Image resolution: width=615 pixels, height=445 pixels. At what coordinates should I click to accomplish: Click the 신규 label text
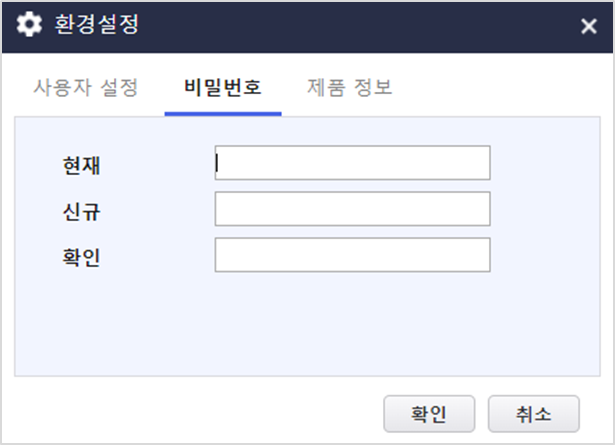tap(82, 212)
